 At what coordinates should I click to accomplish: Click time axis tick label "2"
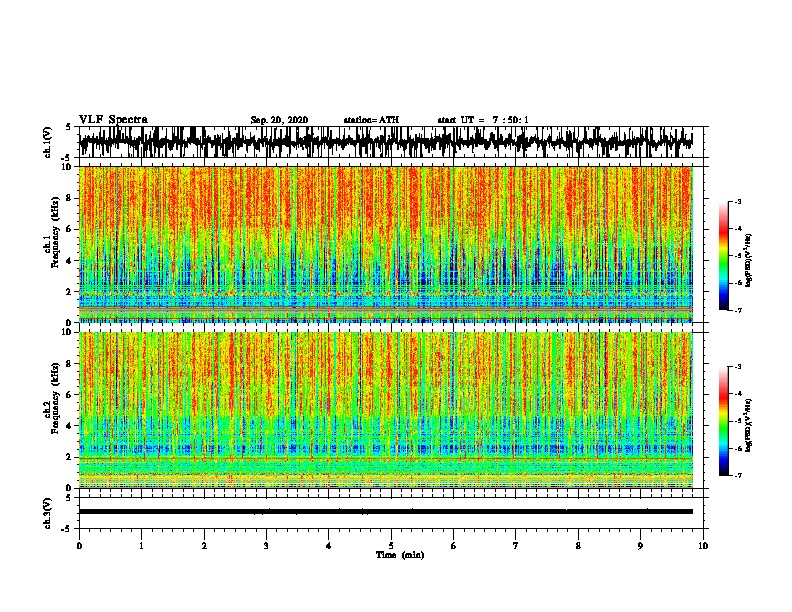[x=204, y=546]
